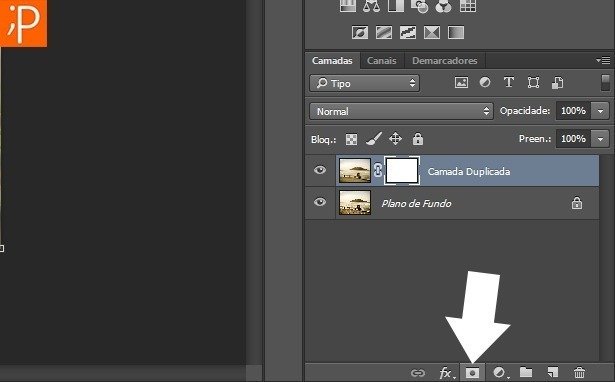
Task: Open the Normal blend mode dropdown
Action: (401, 111)
